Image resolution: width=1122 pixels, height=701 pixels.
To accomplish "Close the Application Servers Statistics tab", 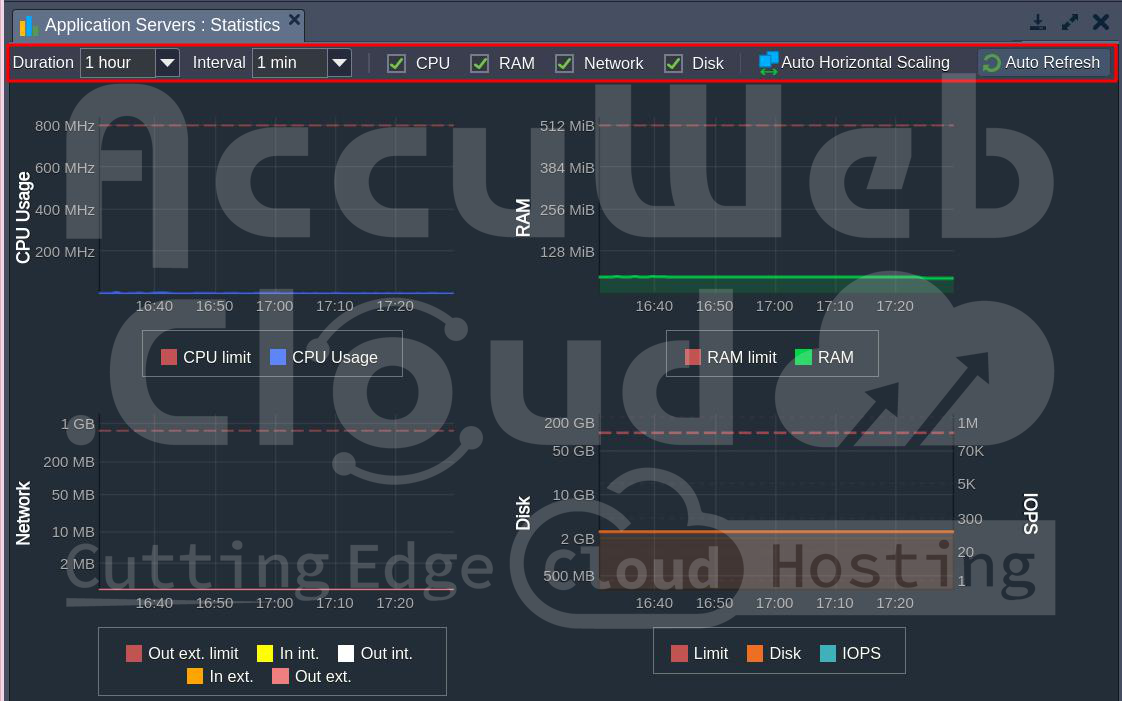I will click(x=294, y=19).
